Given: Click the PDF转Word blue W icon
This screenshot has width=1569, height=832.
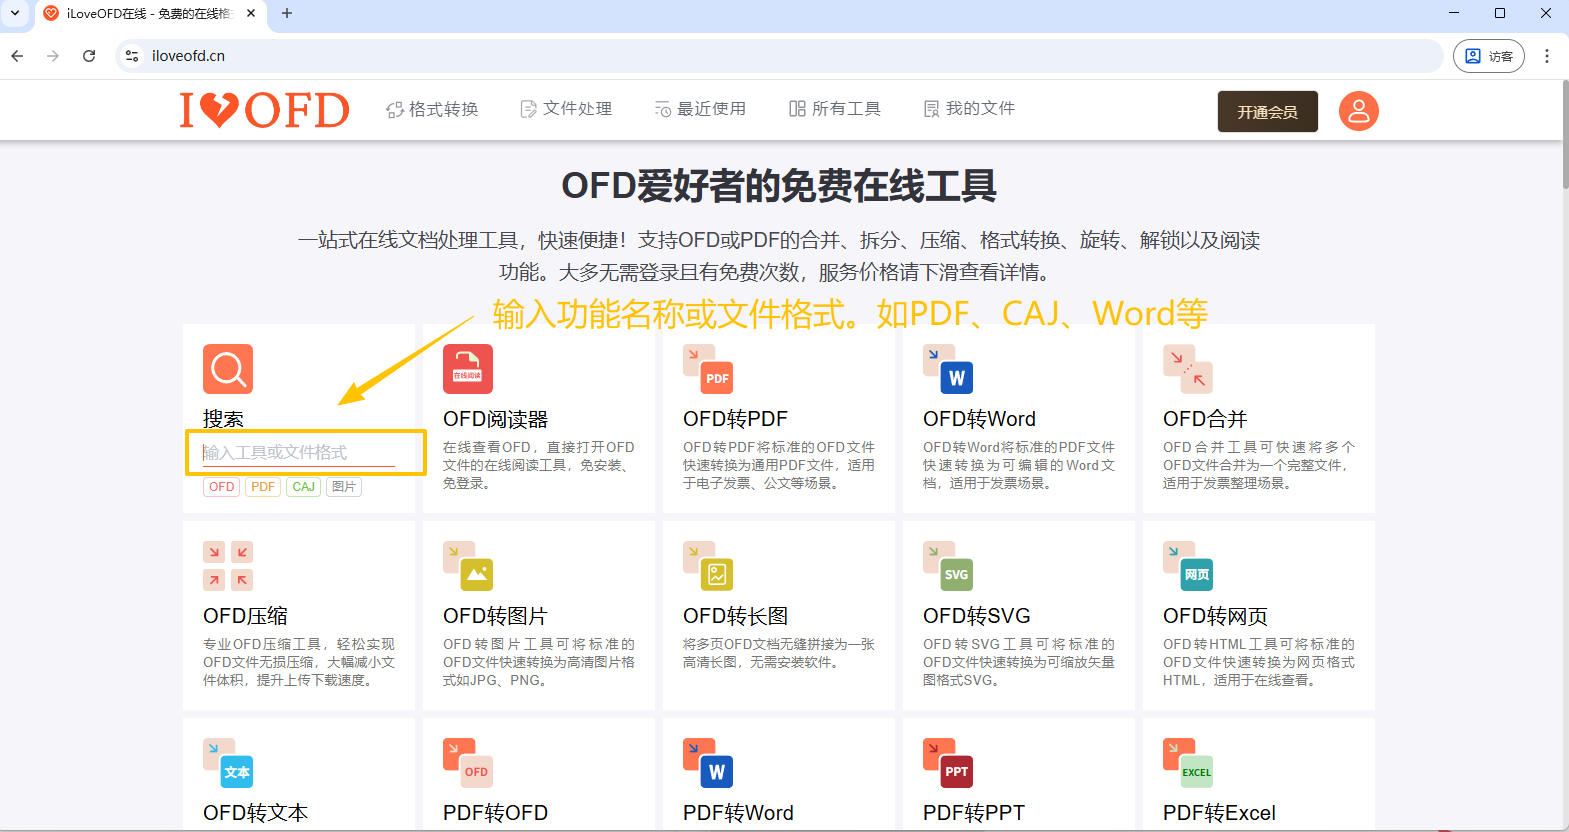Looking at the screenshot, I should 708,763.
